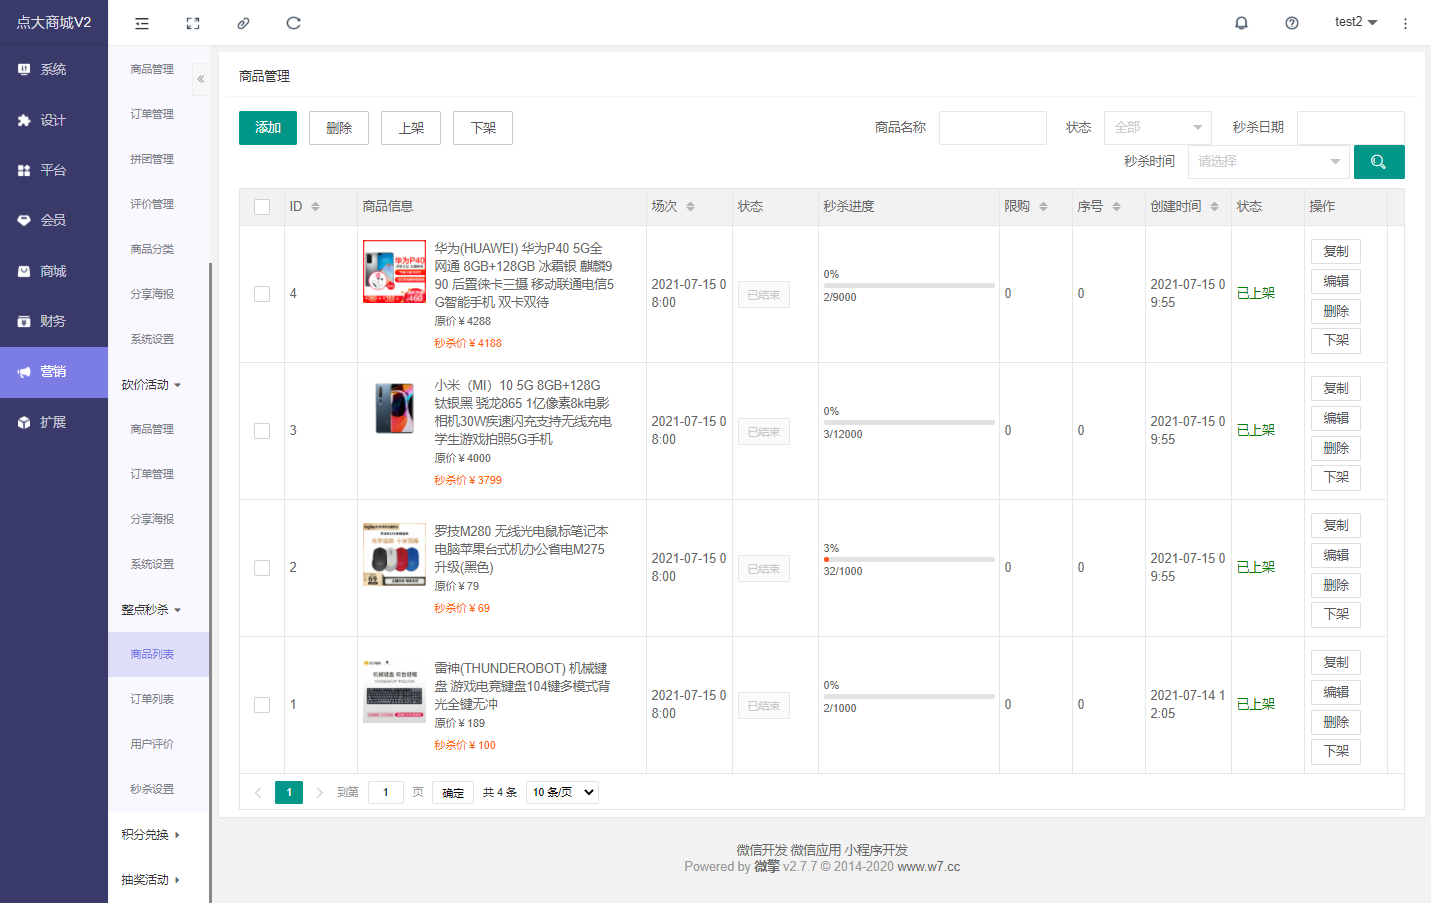Open the 秒杀时间 select dropdown
Screen dimensions: 1431x903
point(1269,162)
